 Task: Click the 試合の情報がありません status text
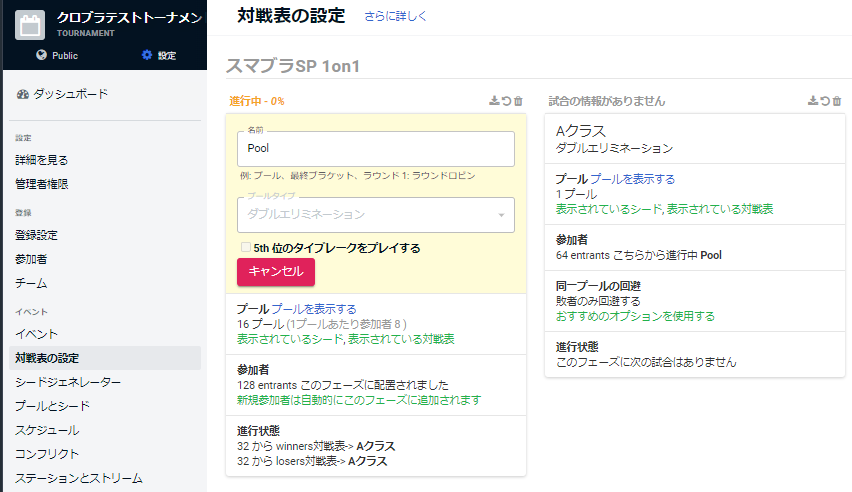pos(606,101)
